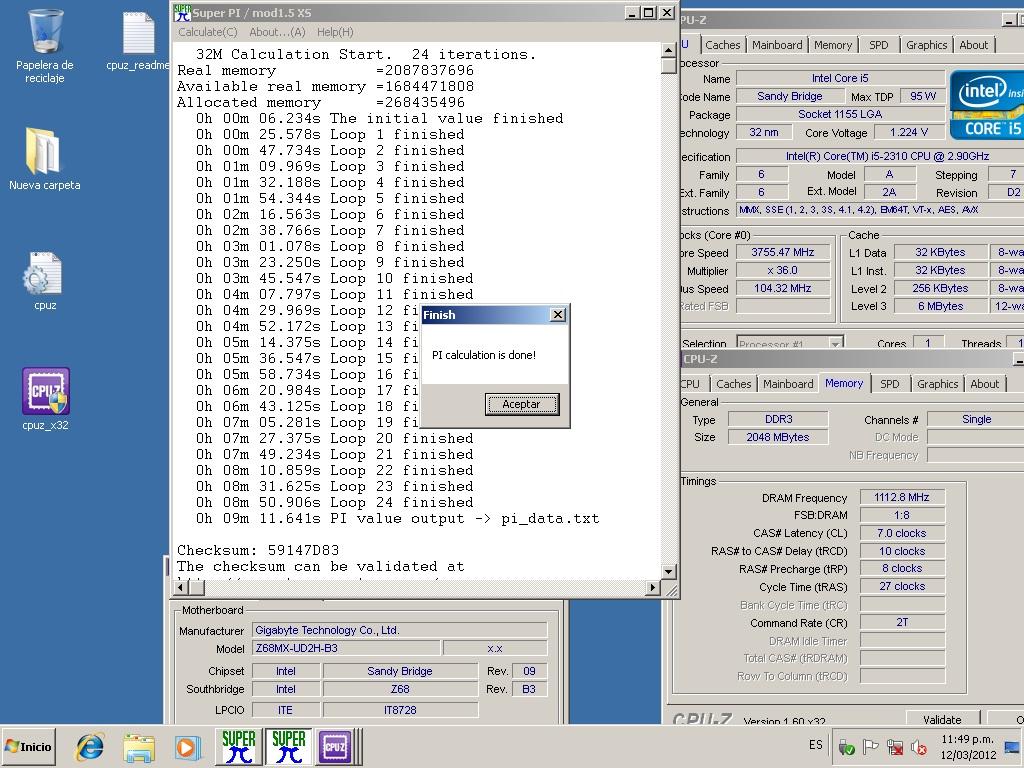Open the Help(H) menu in Super PI
The image size is (1024, 768).
click(x=335, y=32)
